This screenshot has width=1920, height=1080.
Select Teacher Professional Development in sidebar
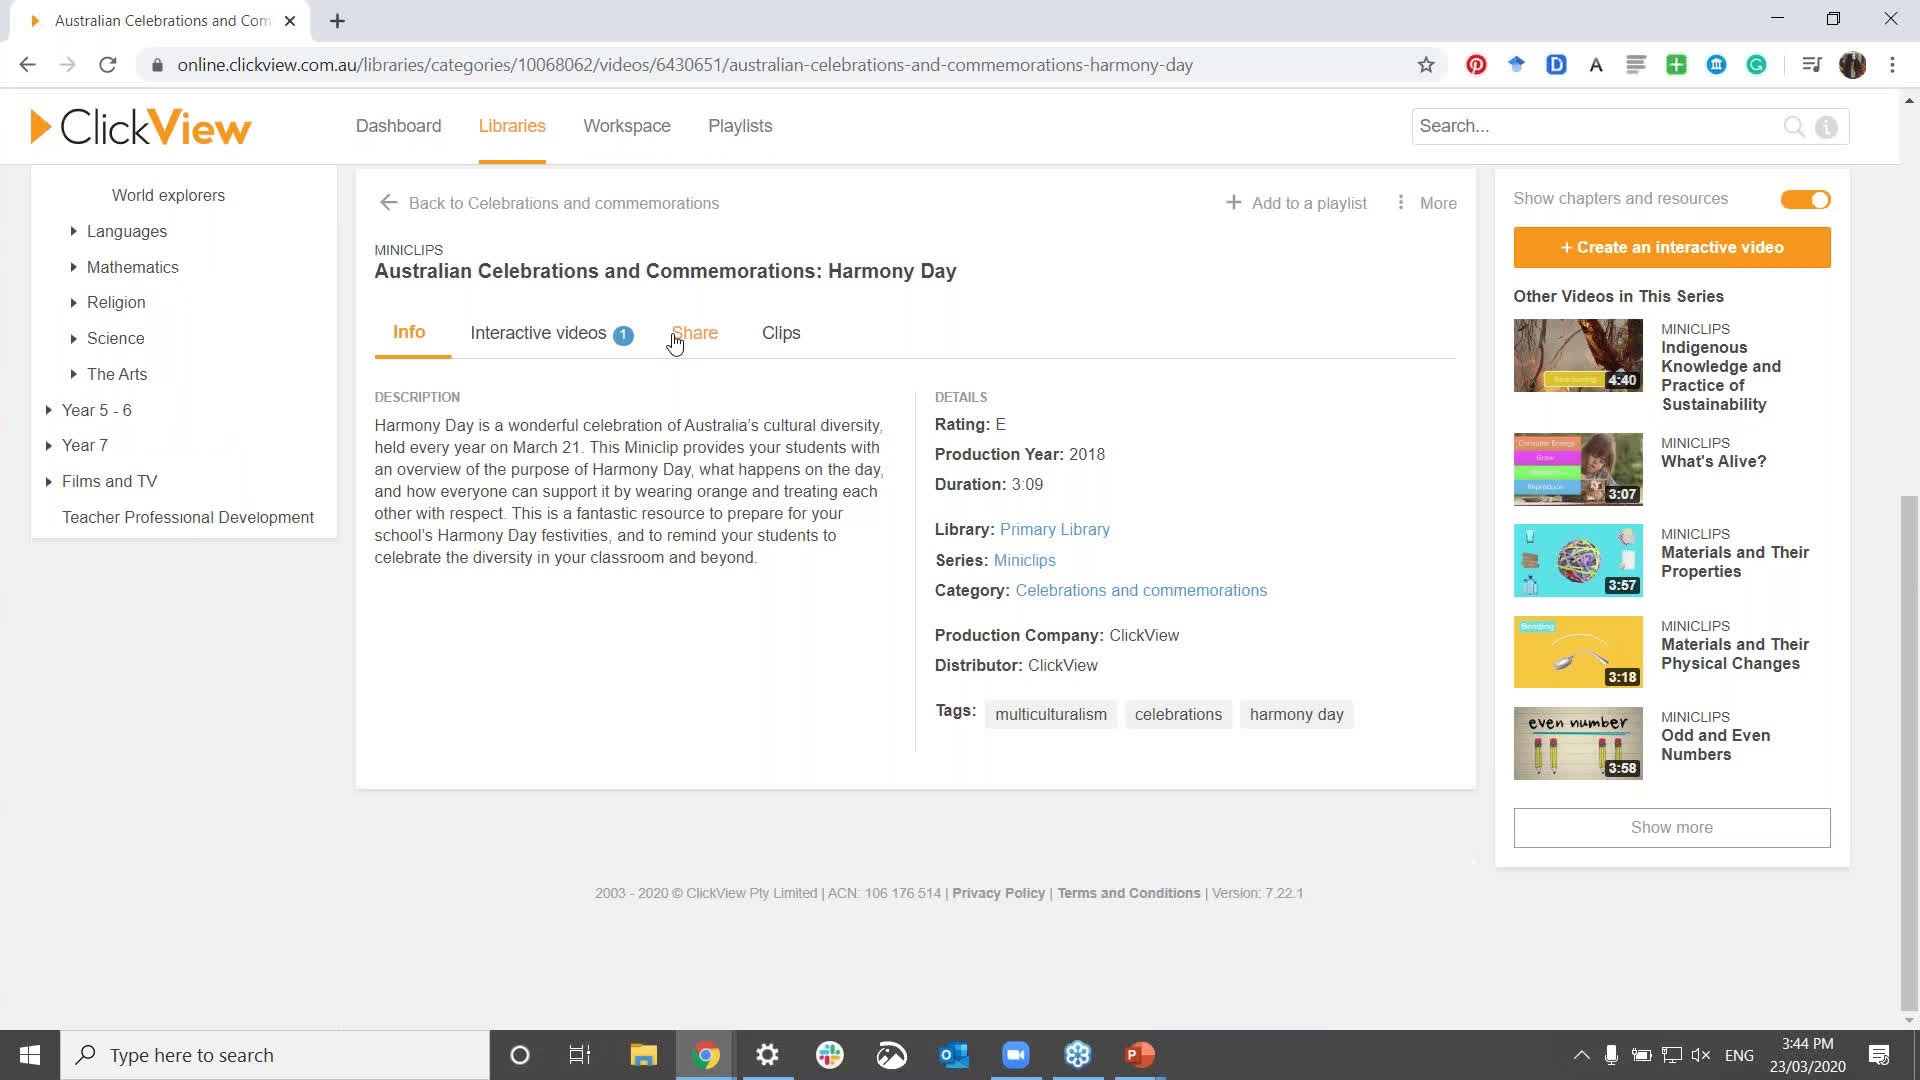tap(188, 517)
